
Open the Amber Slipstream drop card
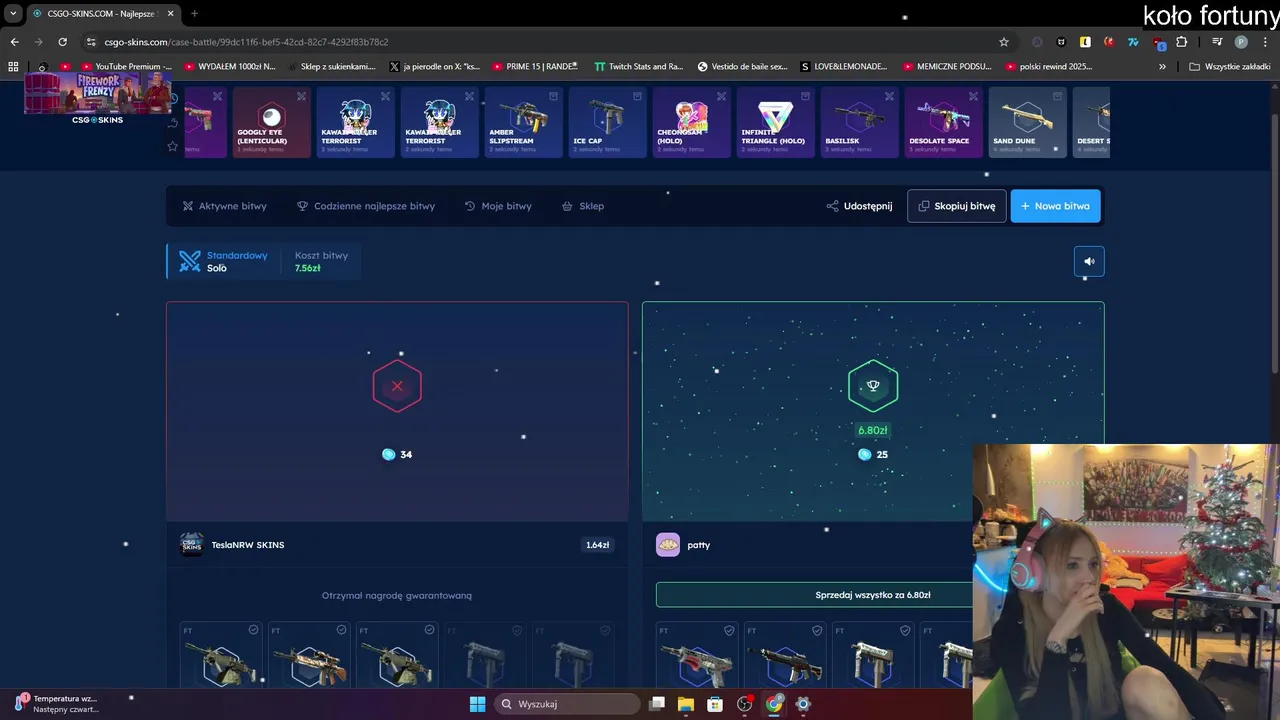pos(524,122)
